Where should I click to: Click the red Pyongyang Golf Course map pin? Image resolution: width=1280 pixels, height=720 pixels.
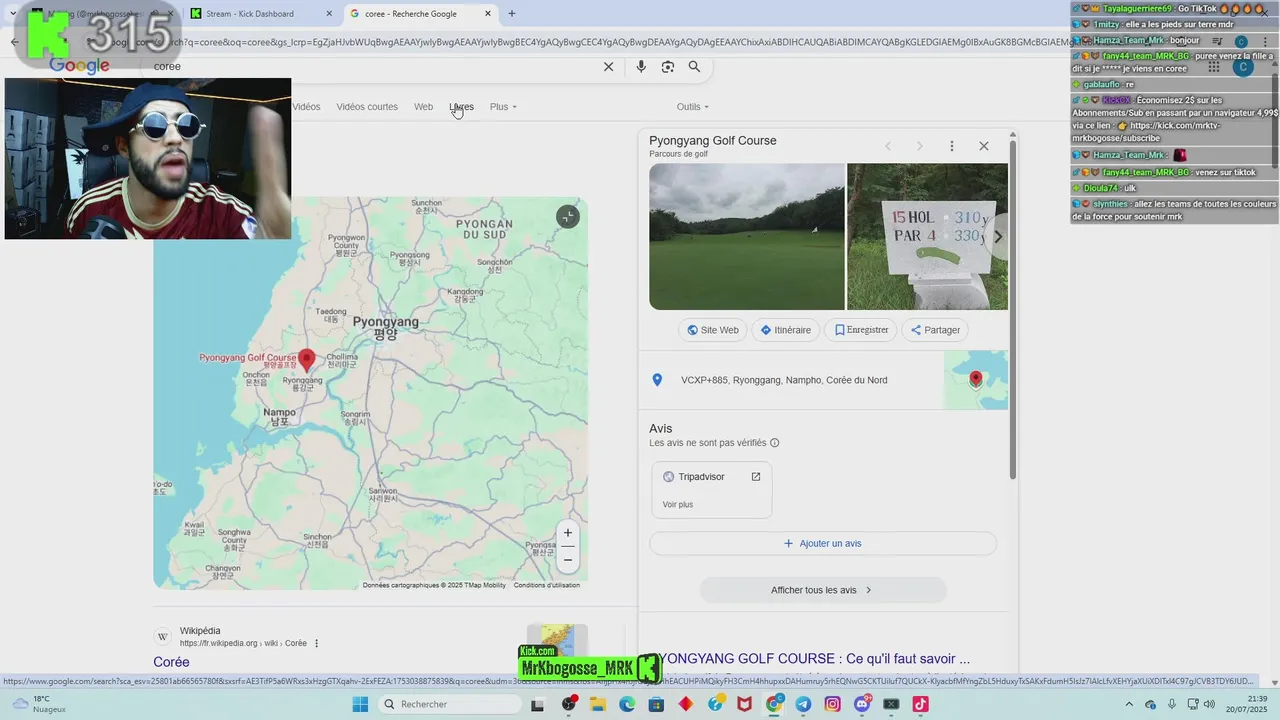click(307, 360)
